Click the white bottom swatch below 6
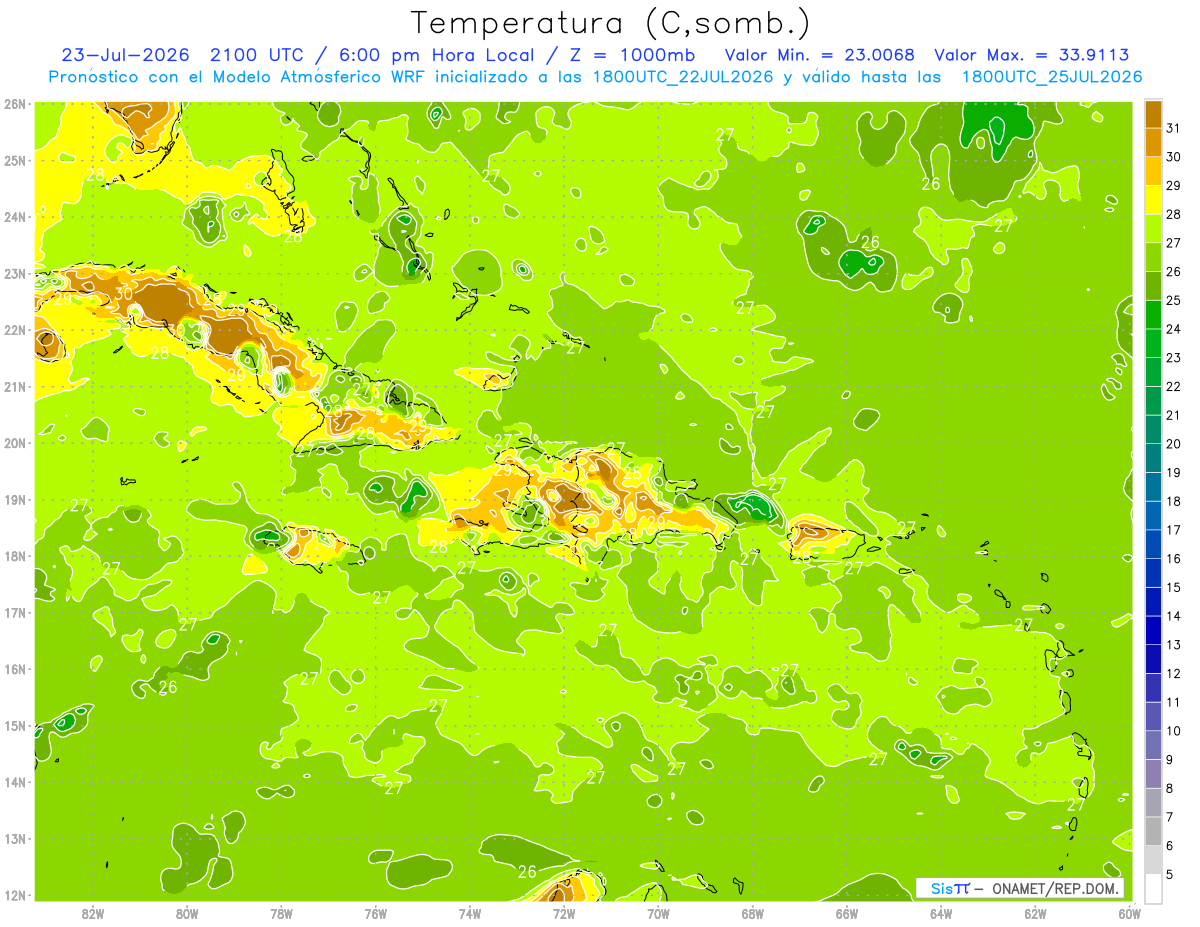Image resolution: width=1200 pixels, height=927 pixels. 1153,888
